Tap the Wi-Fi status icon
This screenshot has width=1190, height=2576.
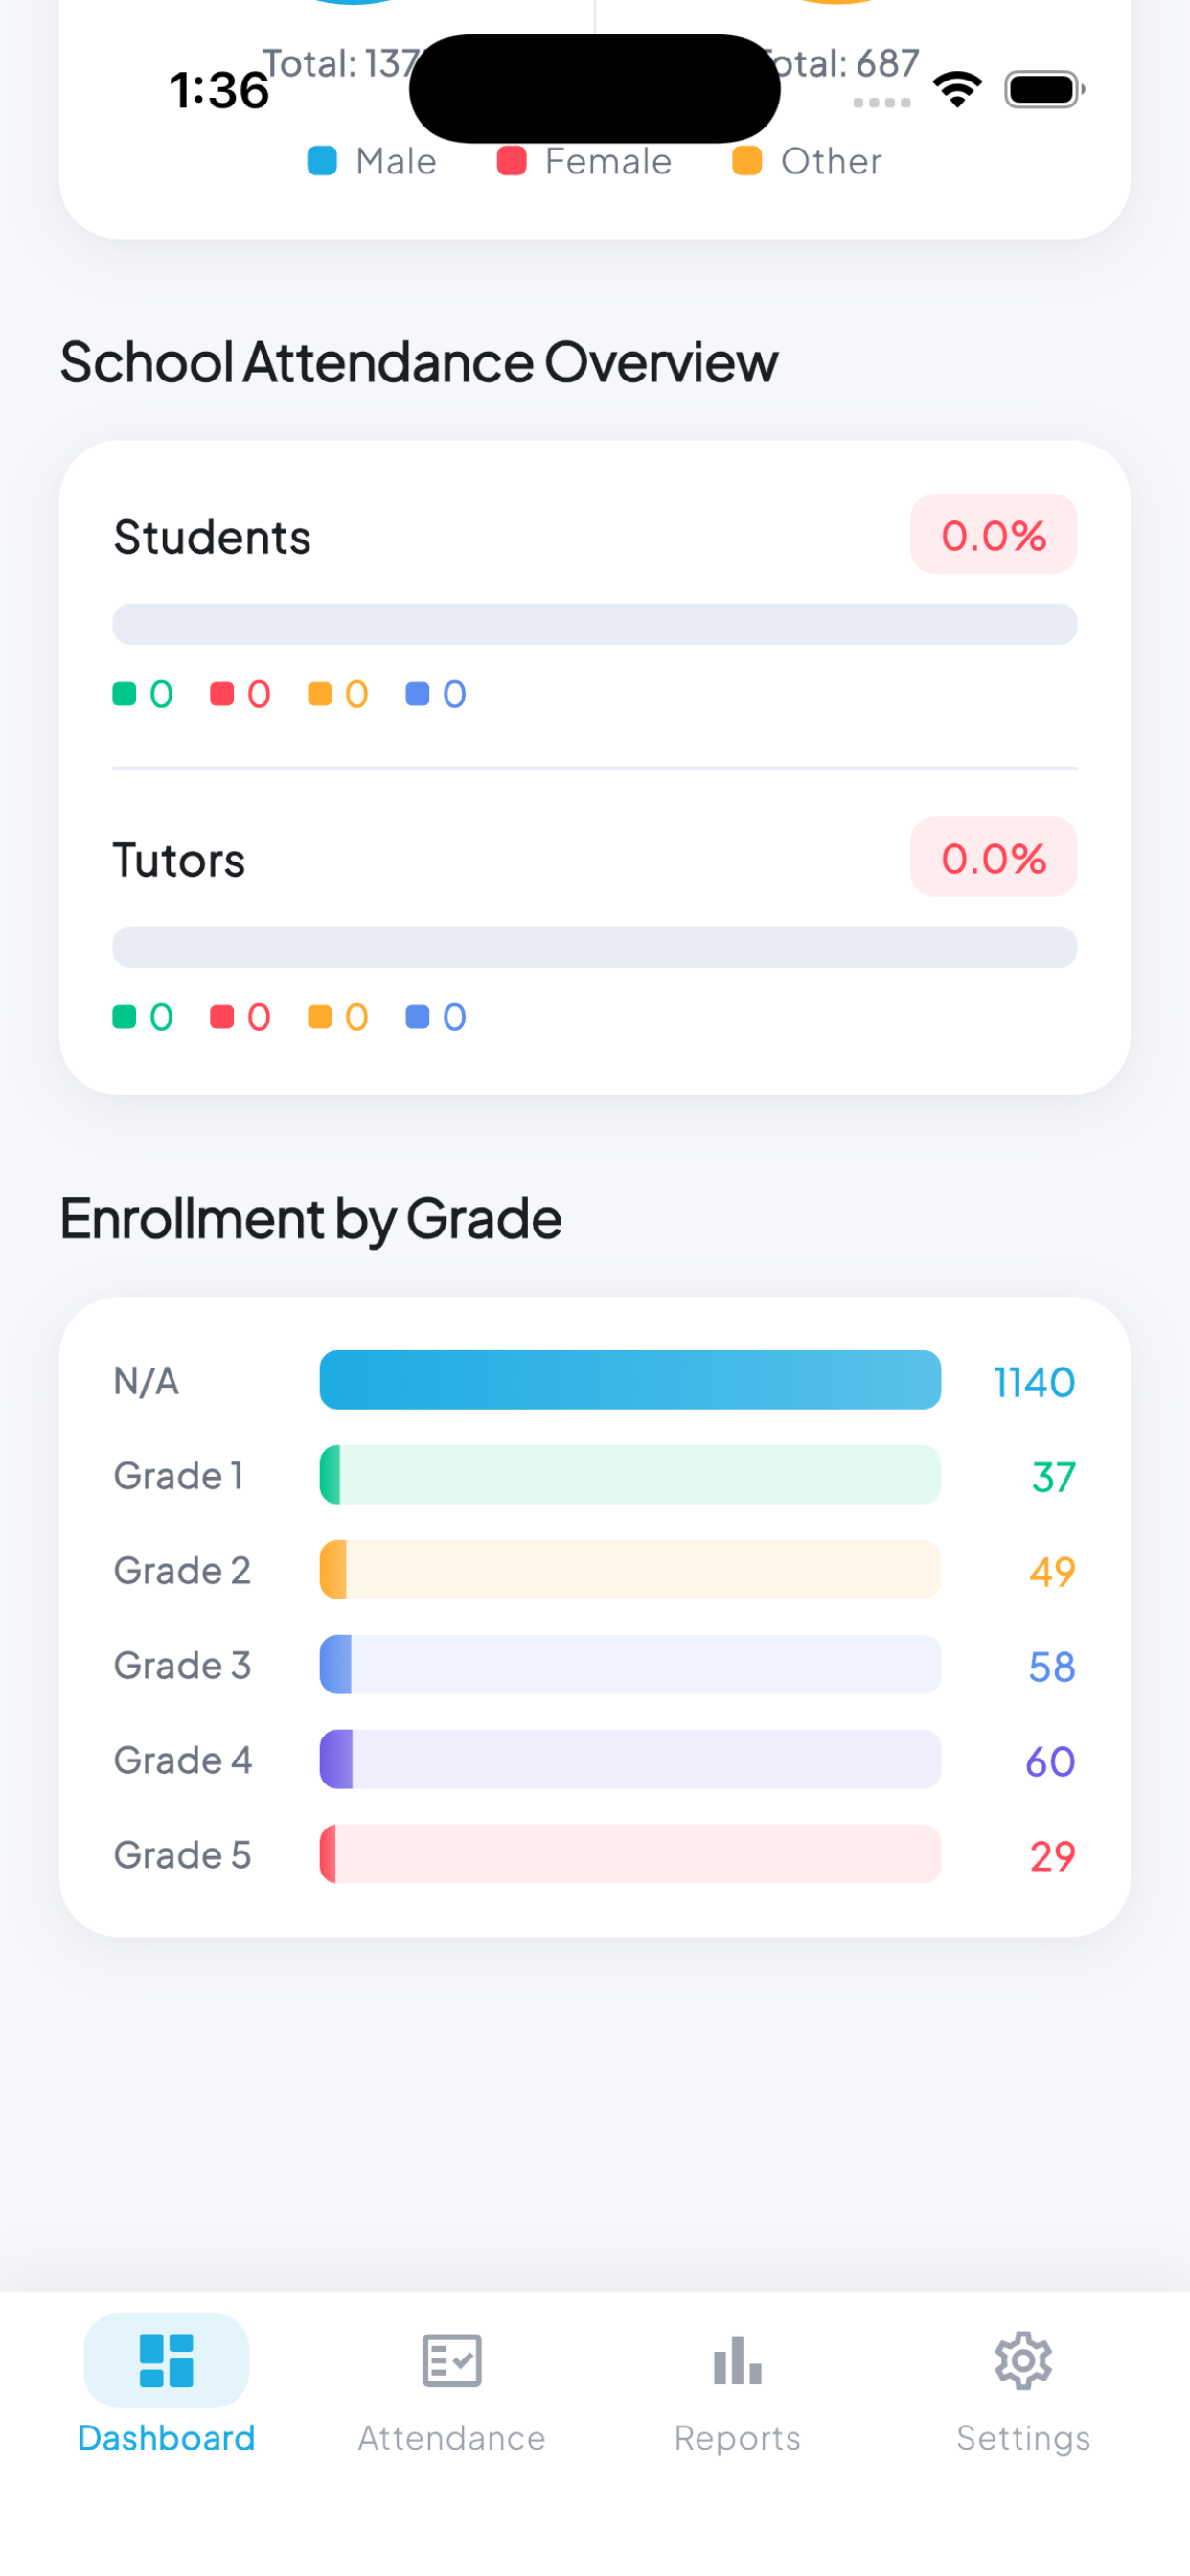click(x=957, y=89)
